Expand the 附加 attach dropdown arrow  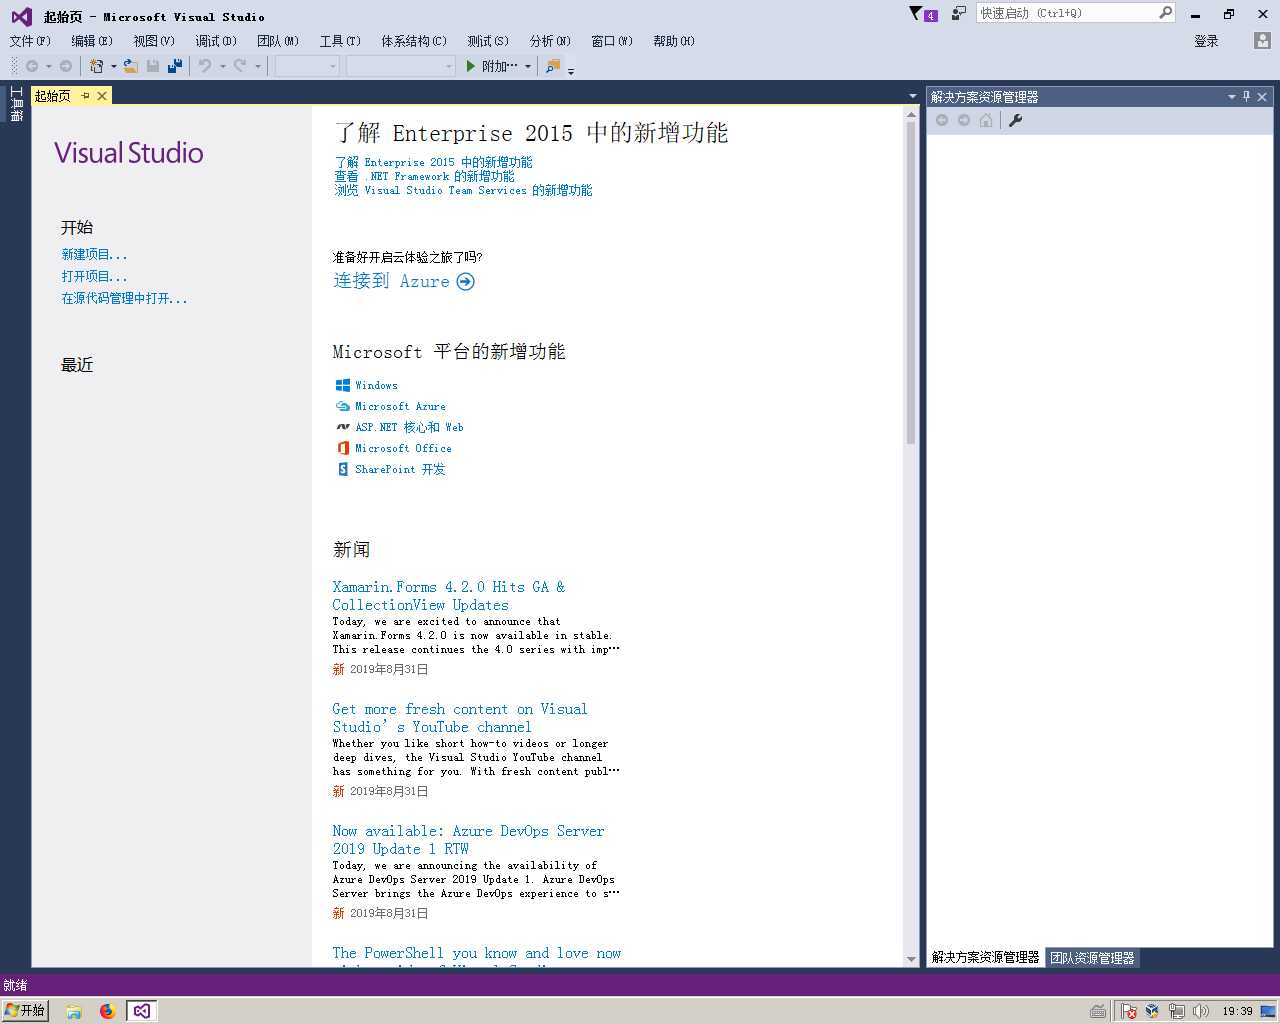click(x=527, y=67)
